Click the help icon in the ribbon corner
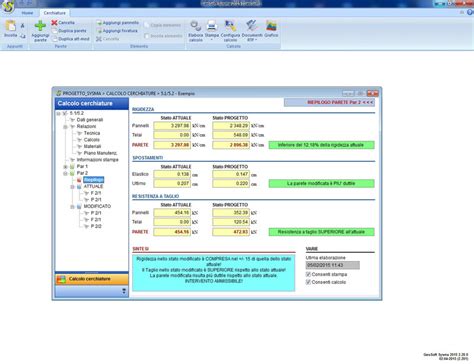The height and width of the screenshot is (364, 474). 470,12
